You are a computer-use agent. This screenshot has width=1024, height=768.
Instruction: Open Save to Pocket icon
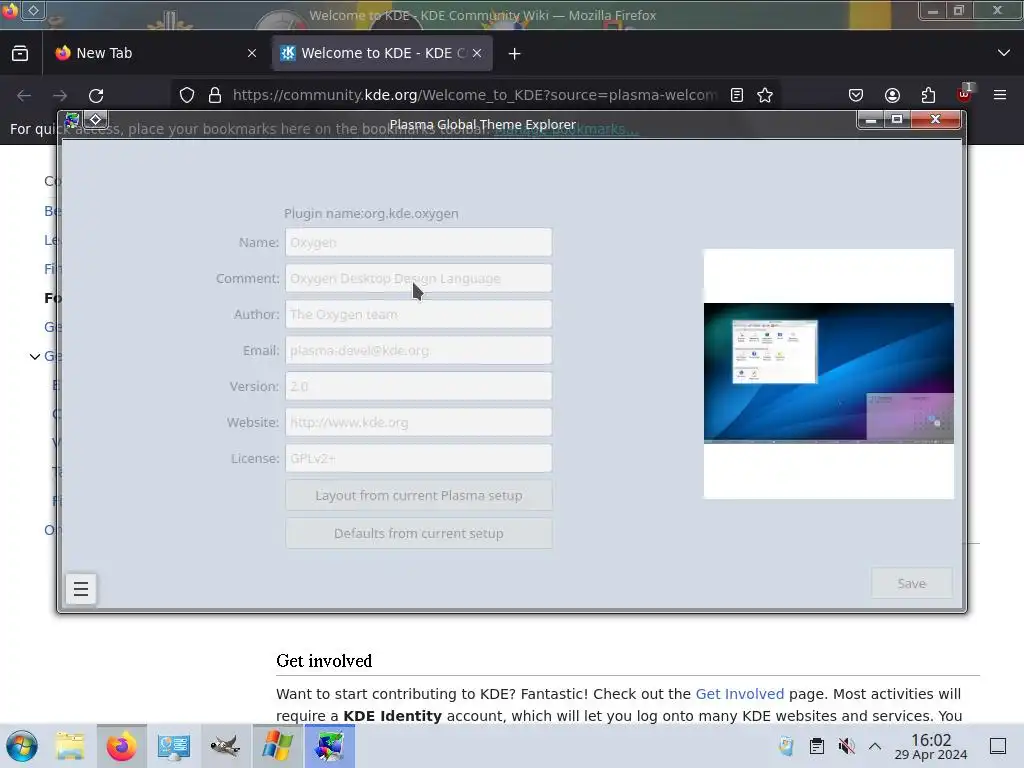click(856, 95)
